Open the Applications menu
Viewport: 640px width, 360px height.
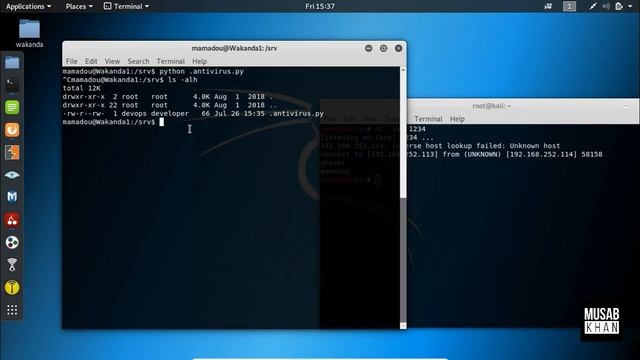click(x=28, y=6)
